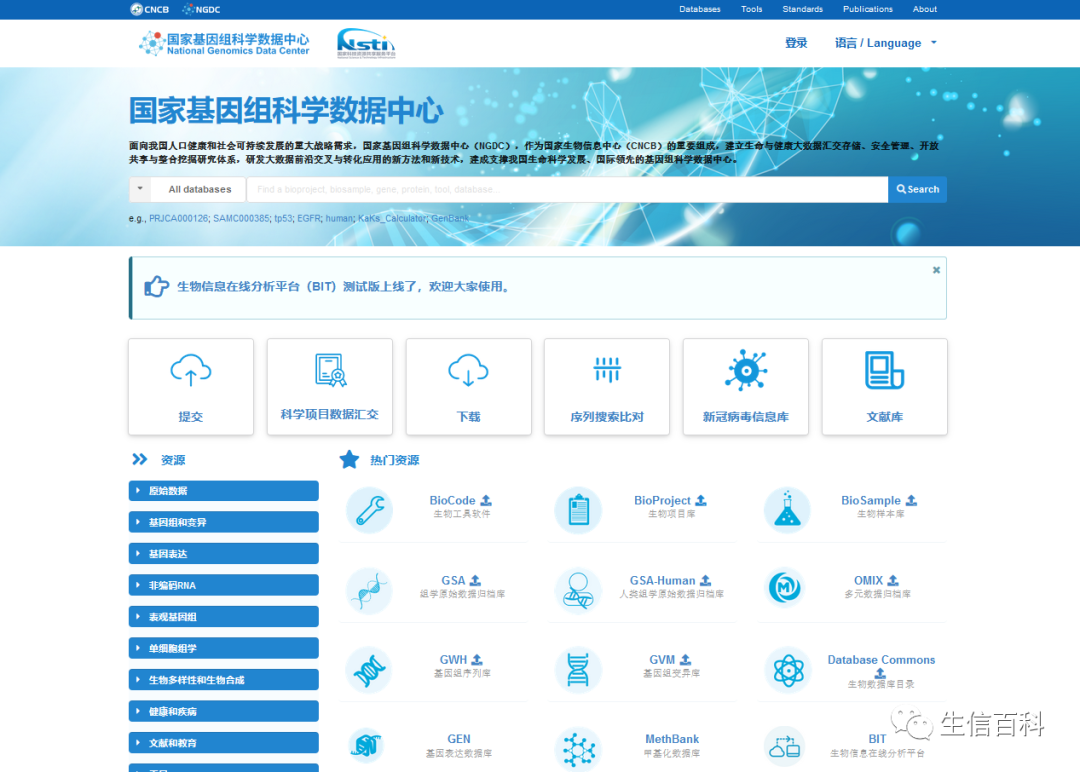Open the GEN title link
1080x772 pixels.
tap(459, 739)
